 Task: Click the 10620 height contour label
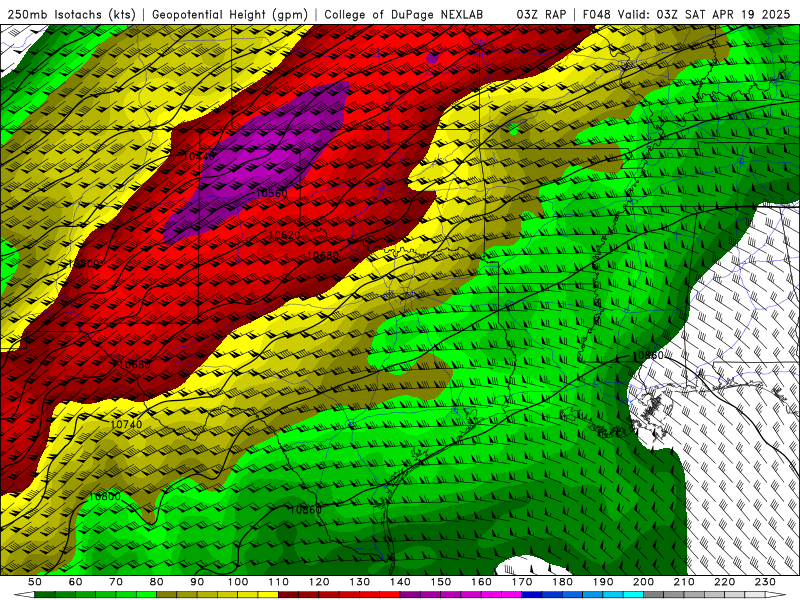click(x=284, y=235)
